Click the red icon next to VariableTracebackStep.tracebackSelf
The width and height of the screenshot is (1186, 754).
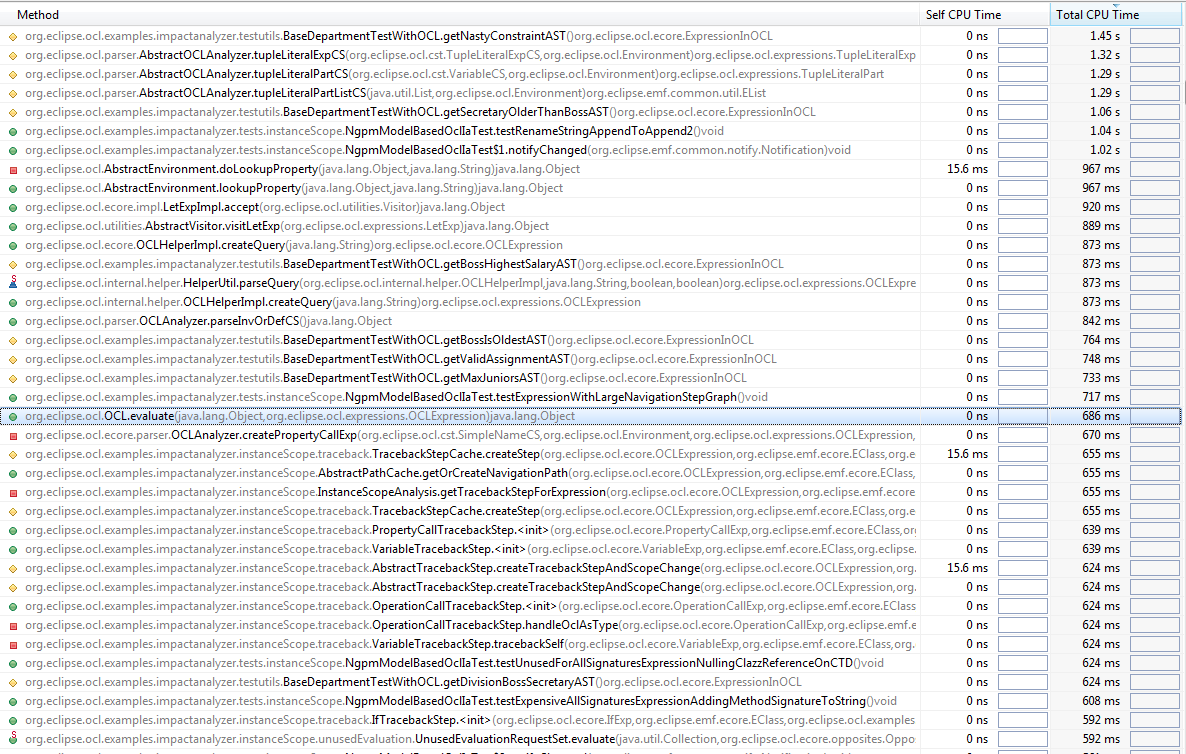(x=13, y=644)
